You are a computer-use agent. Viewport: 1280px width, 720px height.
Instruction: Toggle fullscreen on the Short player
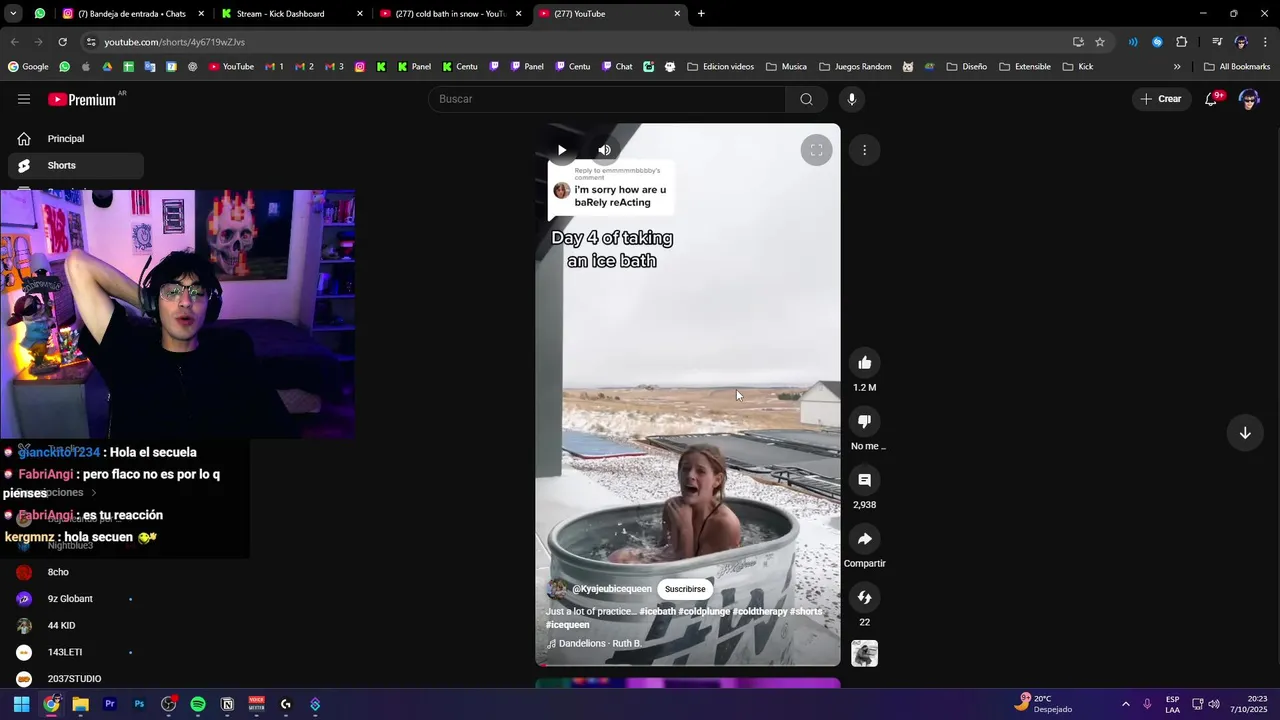[816, 150]
